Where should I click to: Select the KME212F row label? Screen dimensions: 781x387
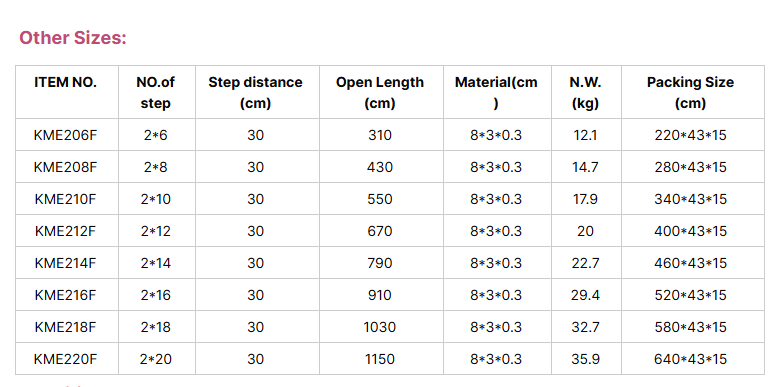click(x=65, y=231)
